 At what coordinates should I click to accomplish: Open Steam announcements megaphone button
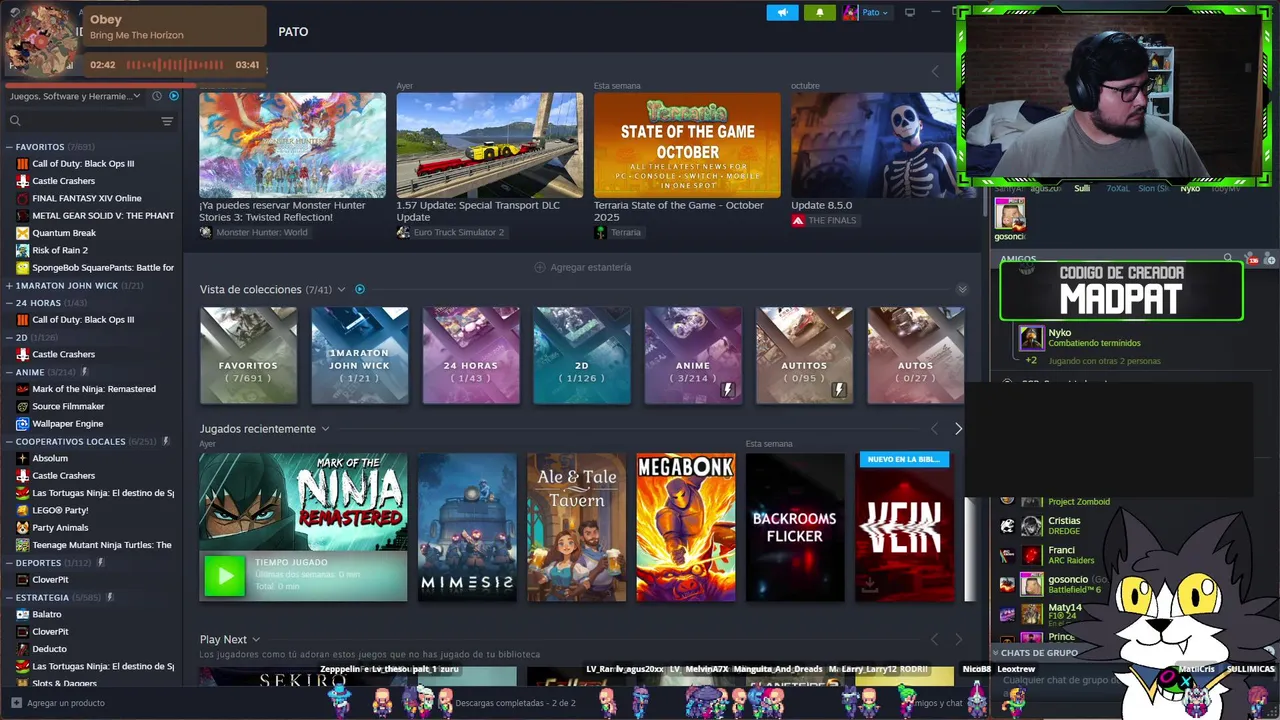coord(782,12)
